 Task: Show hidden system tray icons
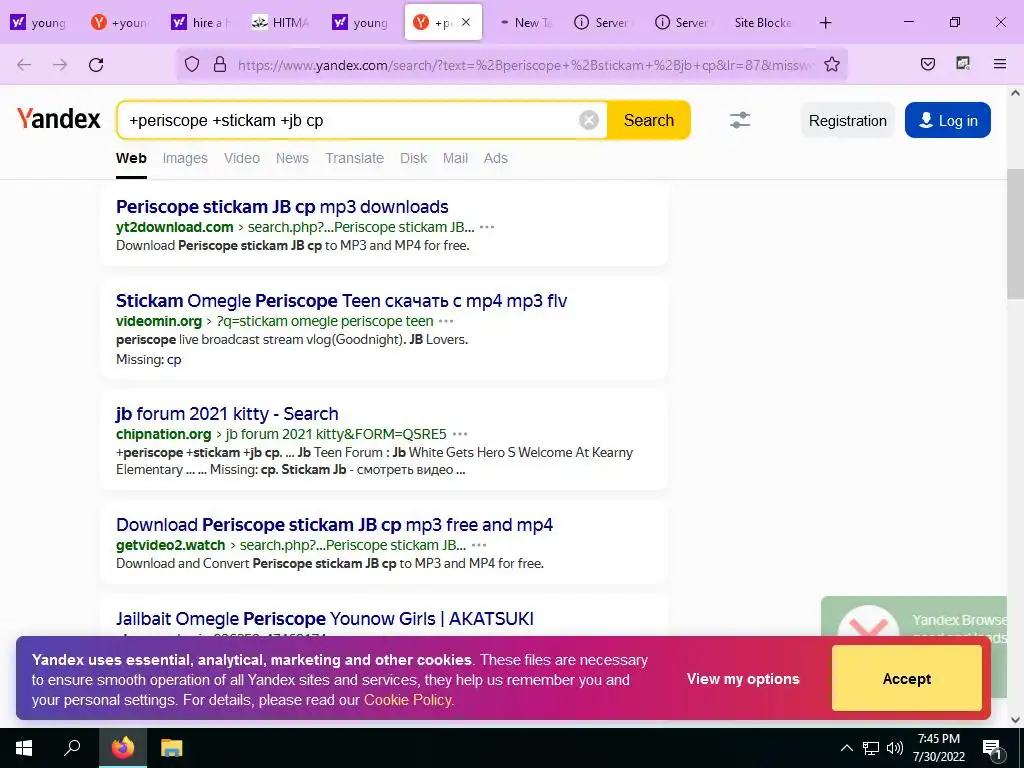pos(846,748)
